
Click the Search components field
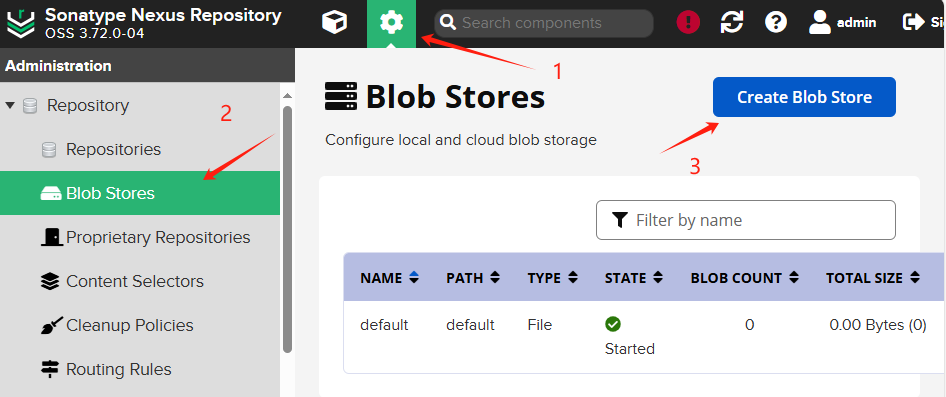tap(544, 24)
